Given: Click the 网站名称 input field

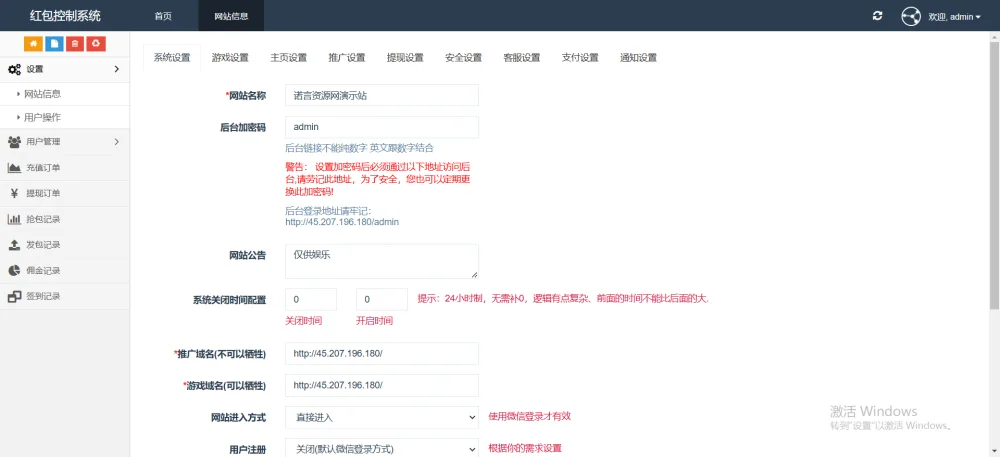Looking at the screenshot, I should point(381,96).
